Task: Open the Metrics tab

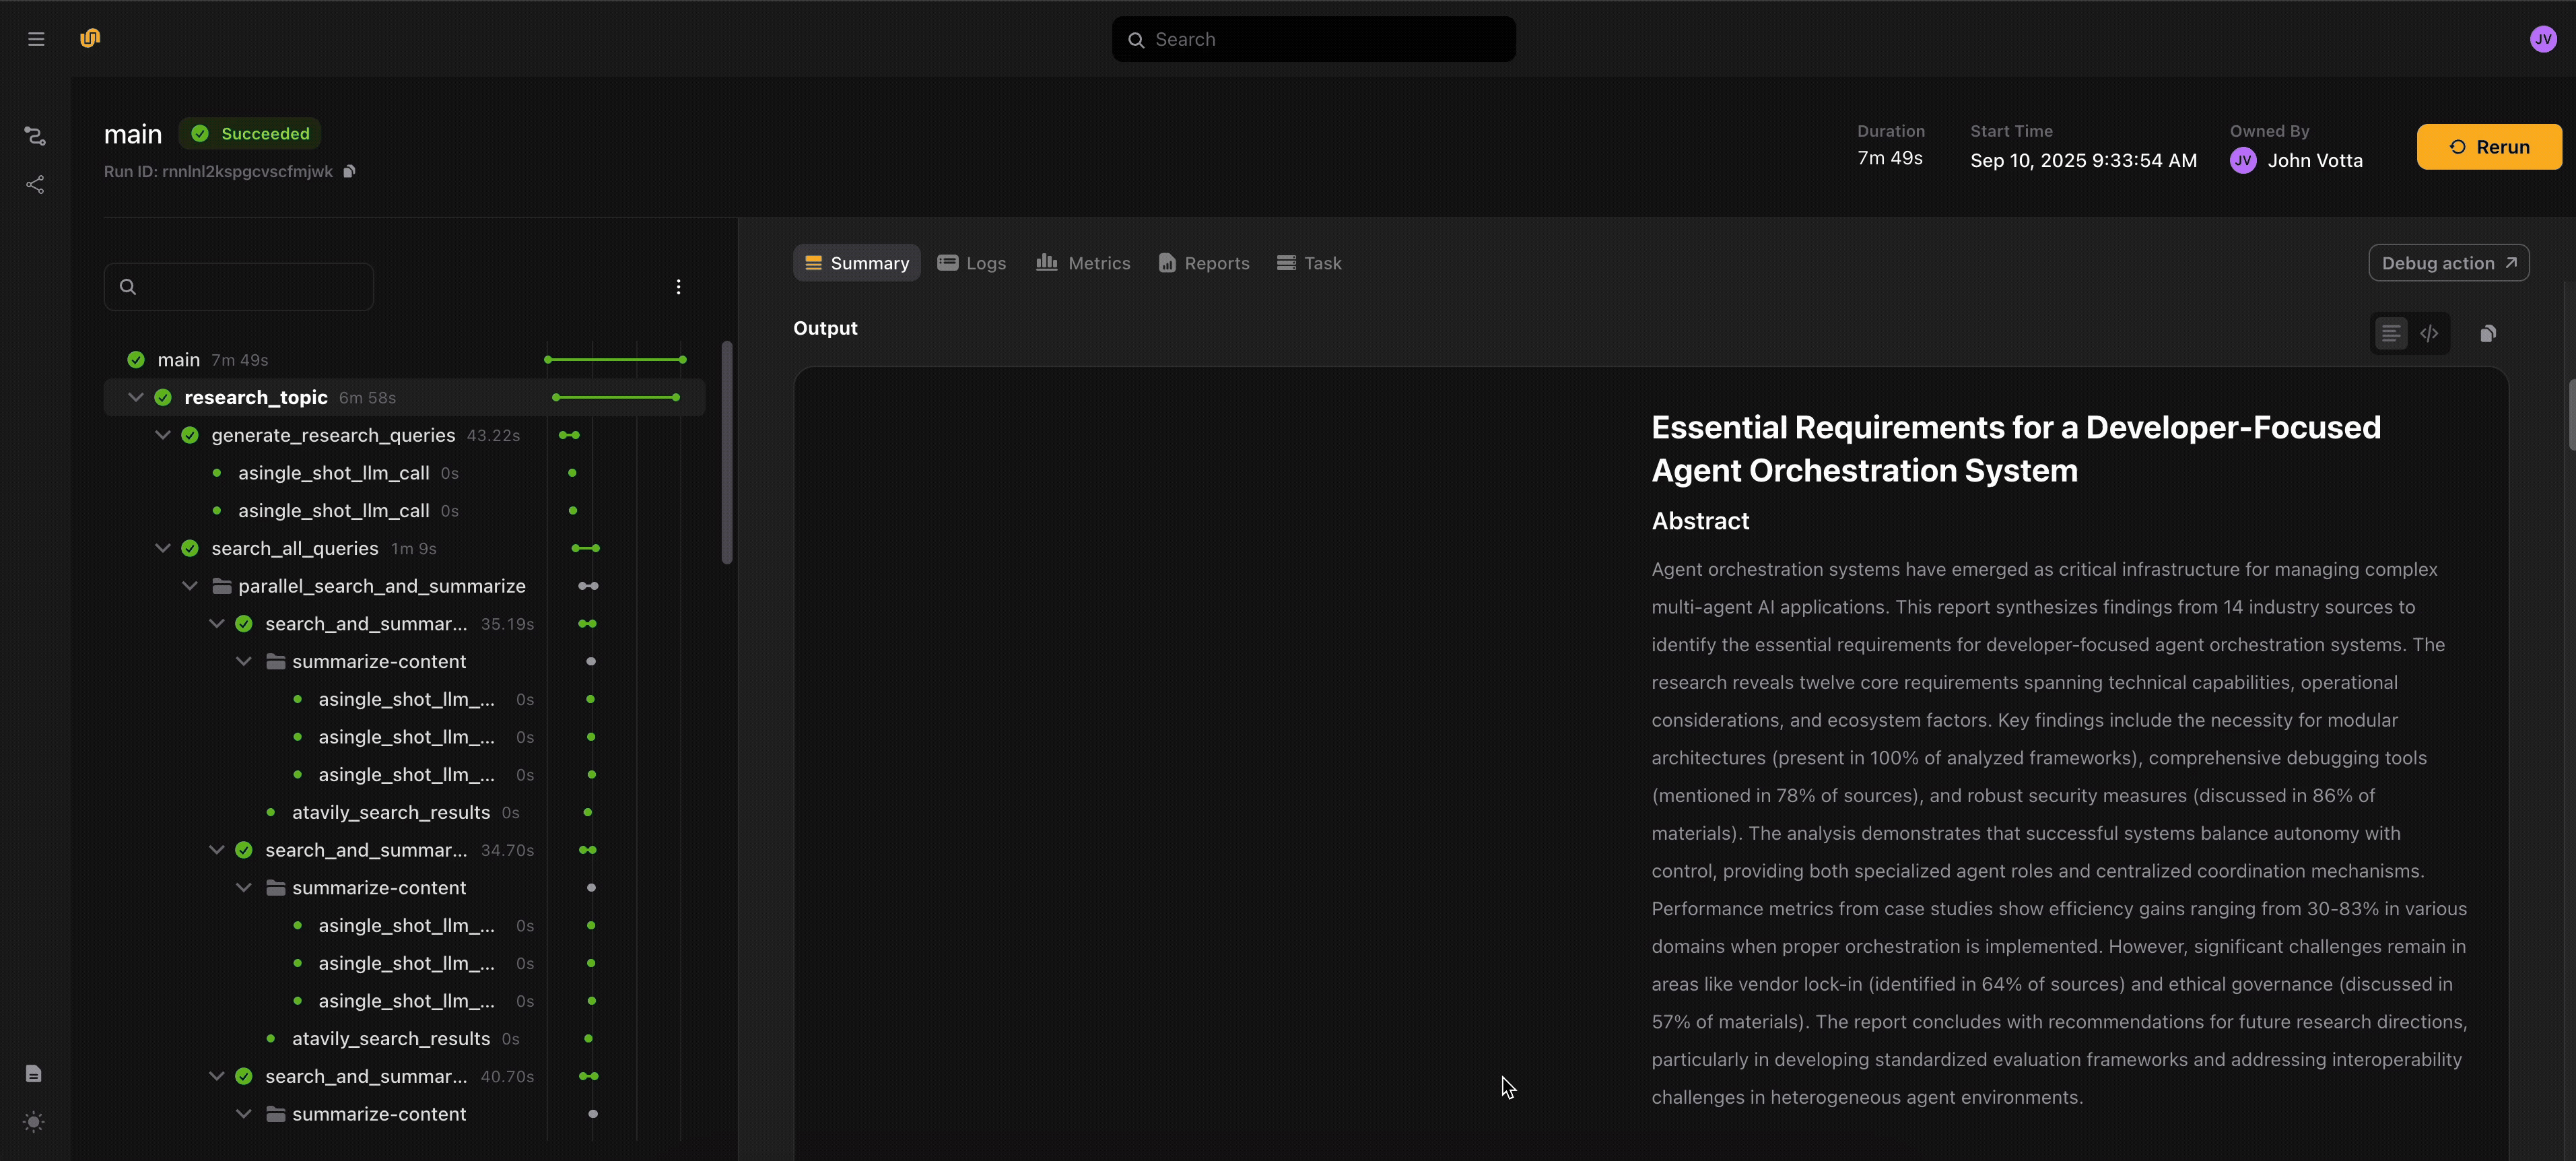Action: pyautogui.click(x=1083, y=263)
